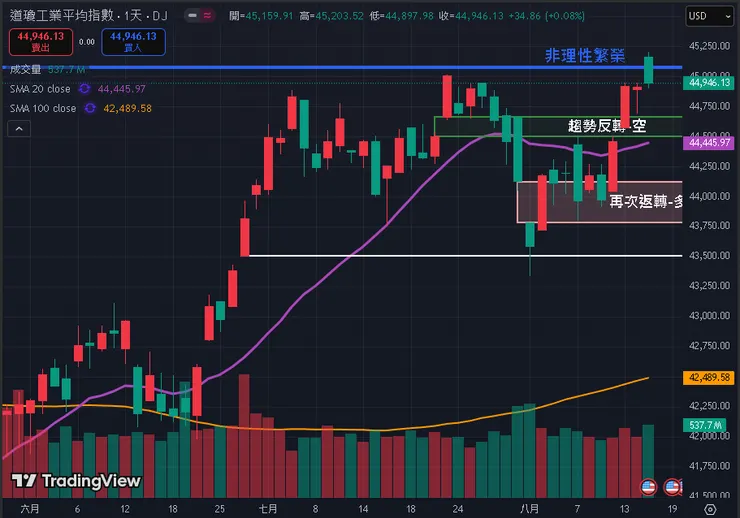The width and height of the screenshot is (740, 518).
Task: Click the 七月 date axis label
Action: click(268, 509)
